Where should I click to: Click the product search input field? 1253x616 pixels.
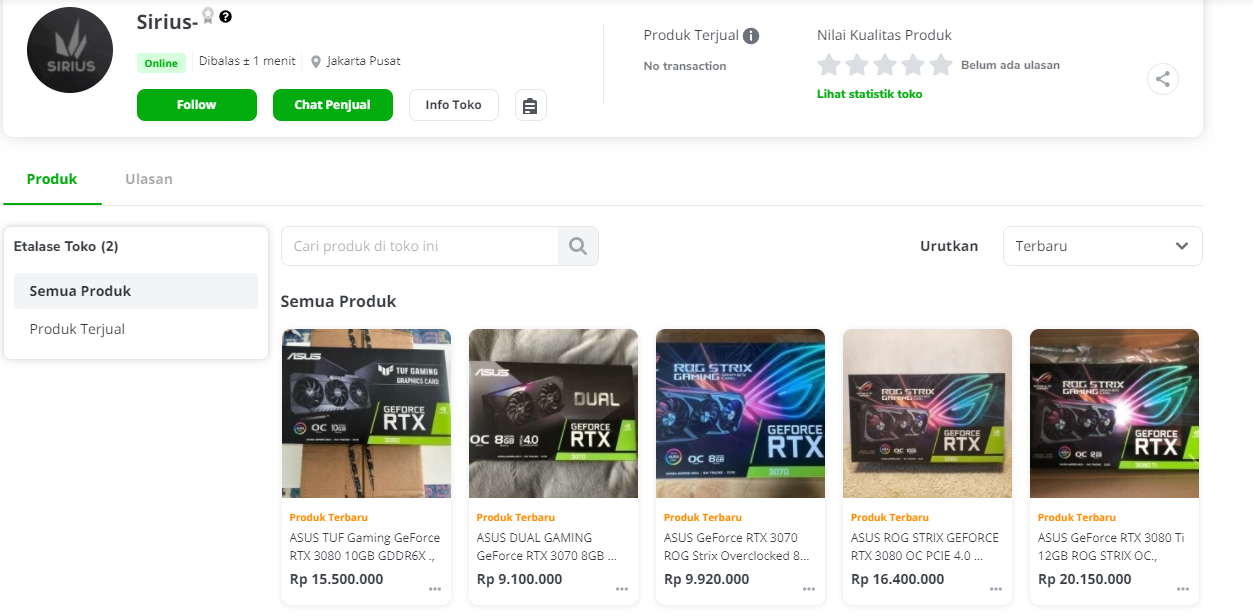tap(420, 246)
